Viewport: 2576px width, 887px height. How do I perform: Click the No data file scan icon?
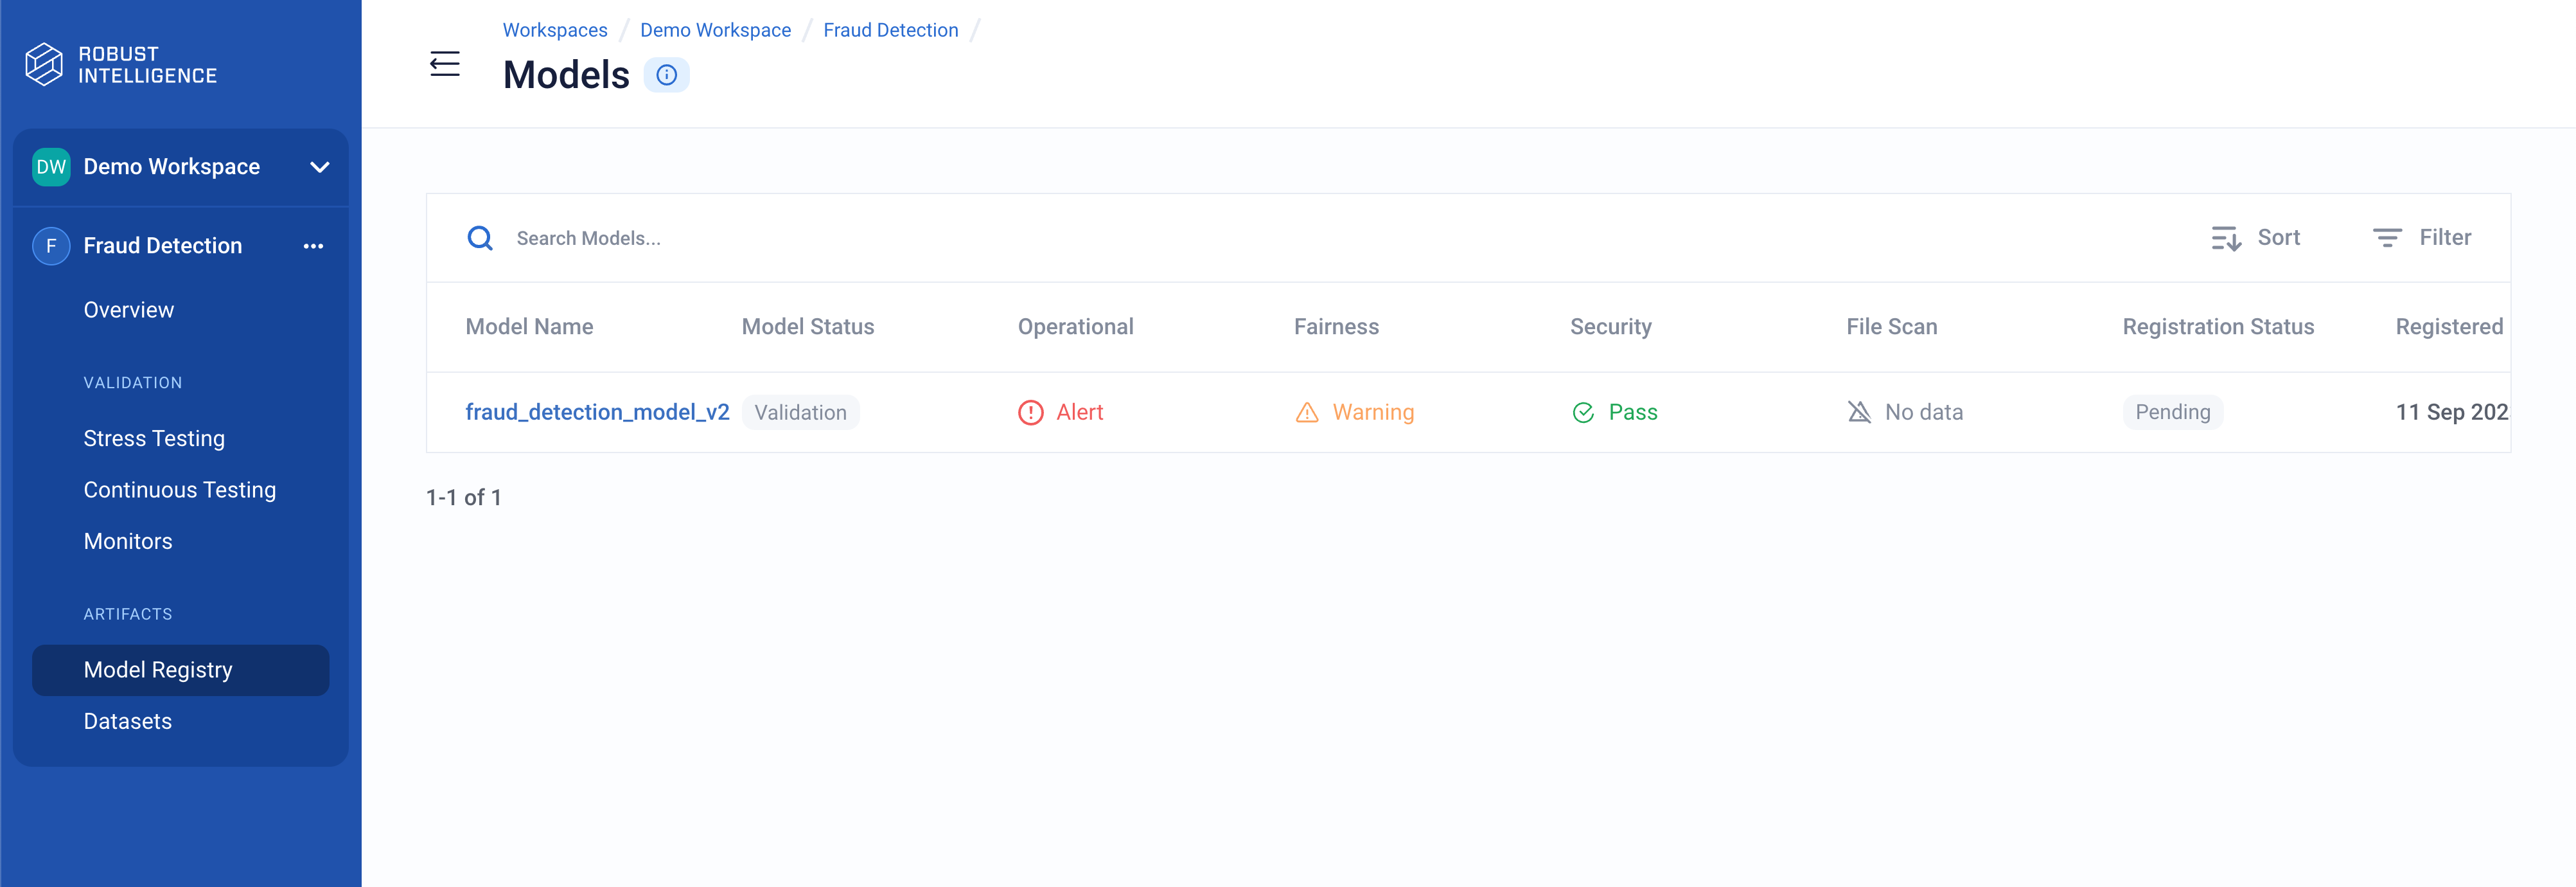(1858, 412)
